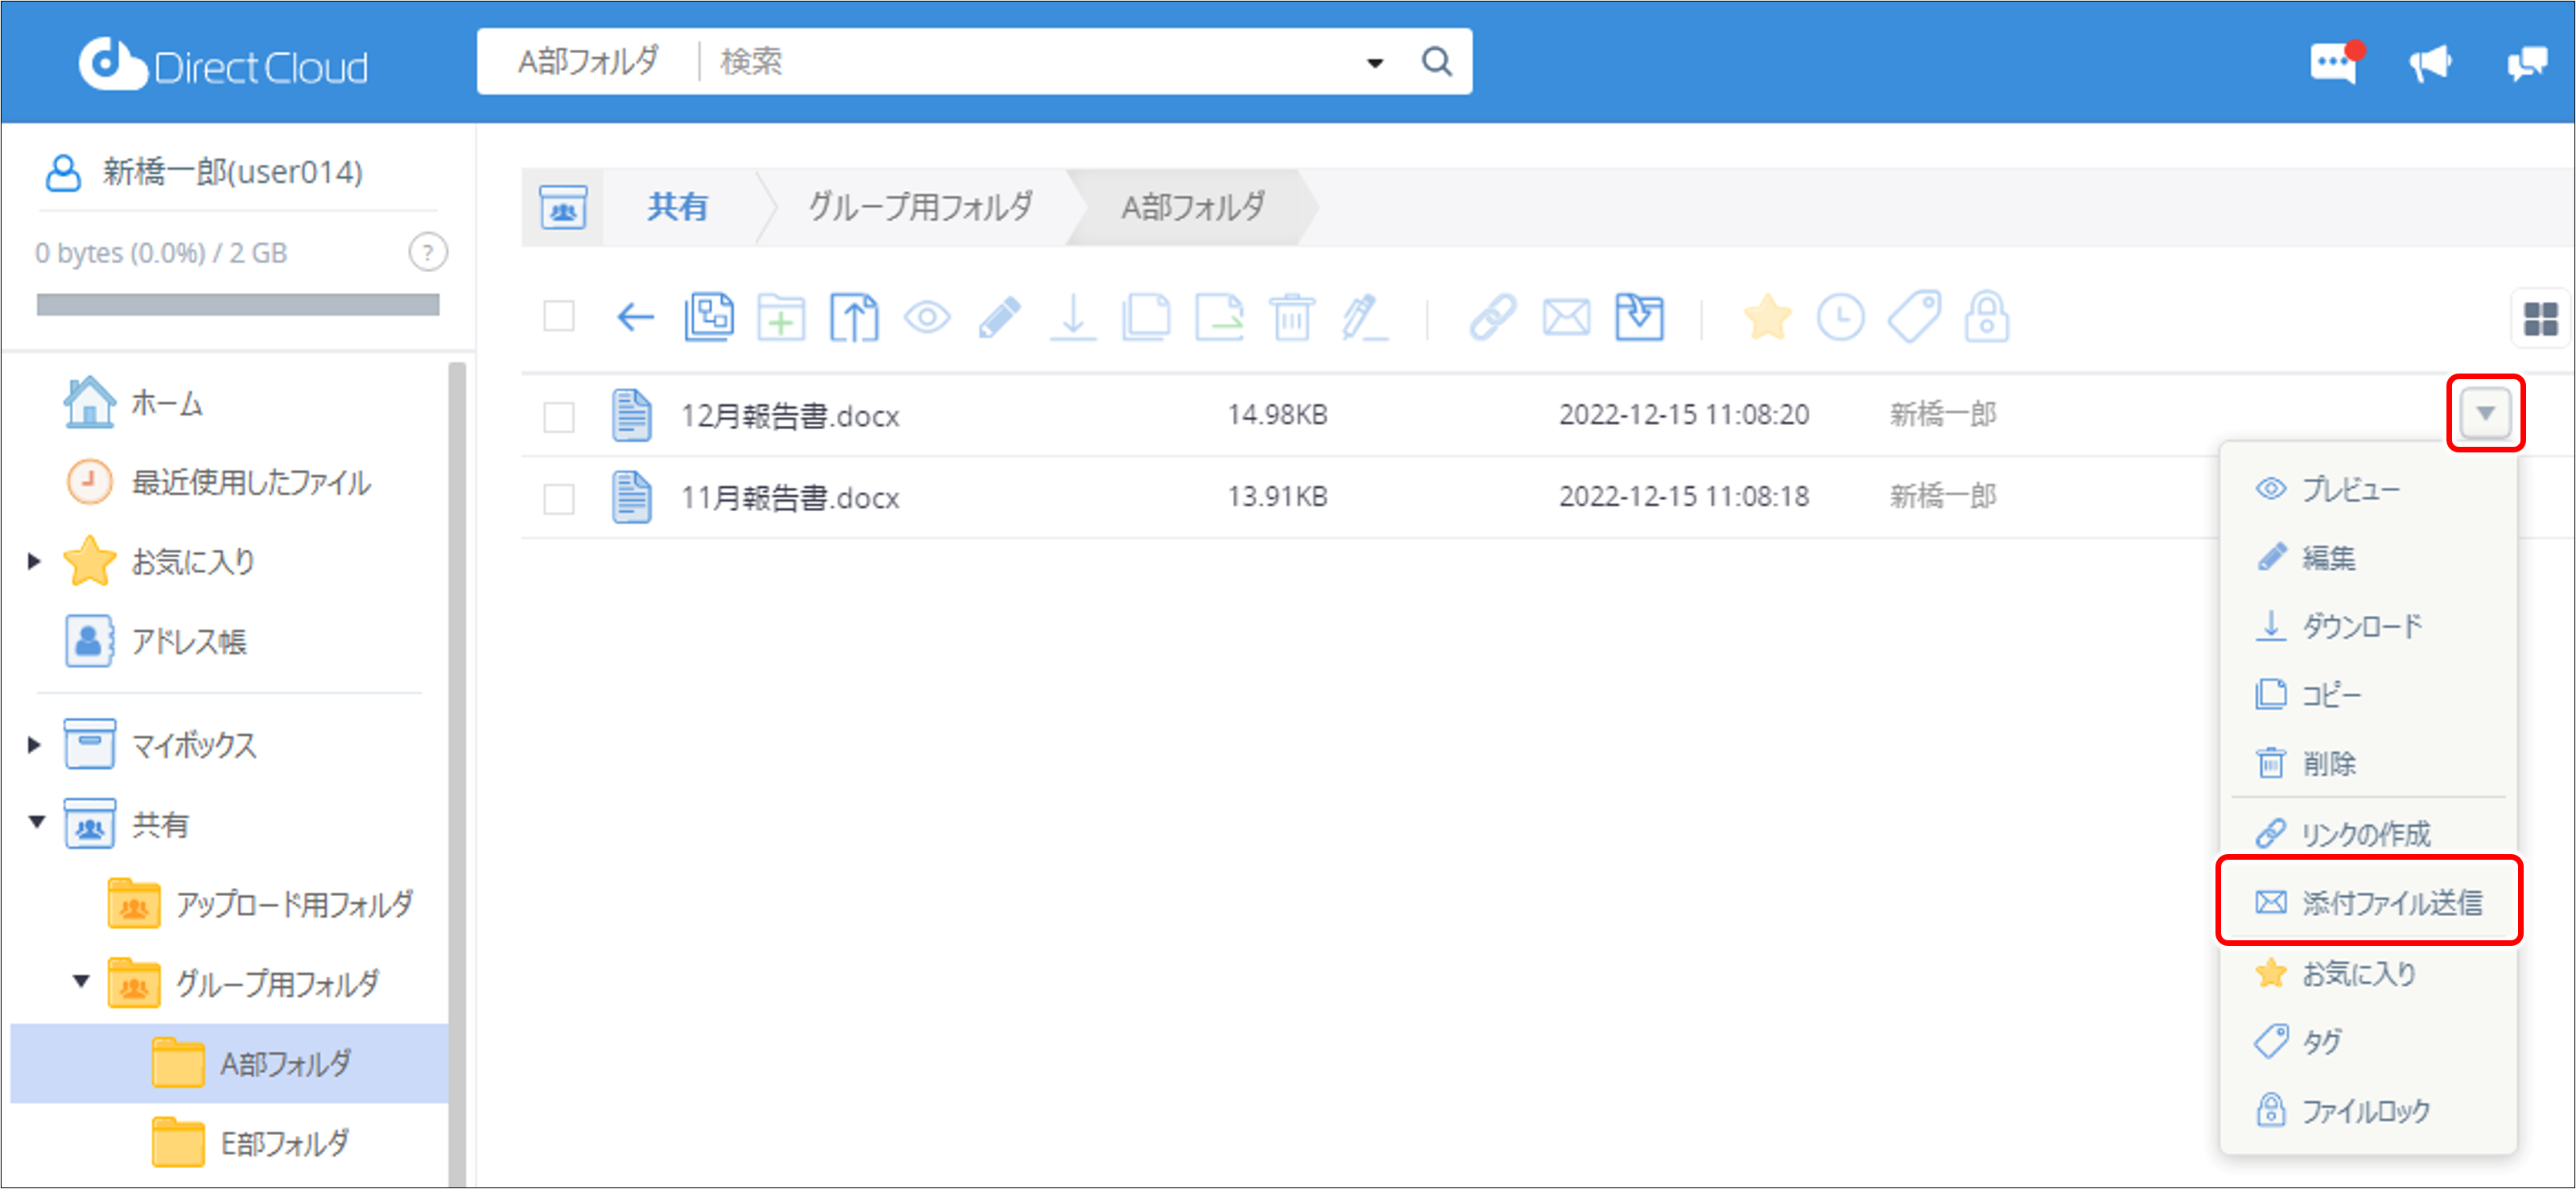Open the preview eye icon in toolbar

coord(928,317)
